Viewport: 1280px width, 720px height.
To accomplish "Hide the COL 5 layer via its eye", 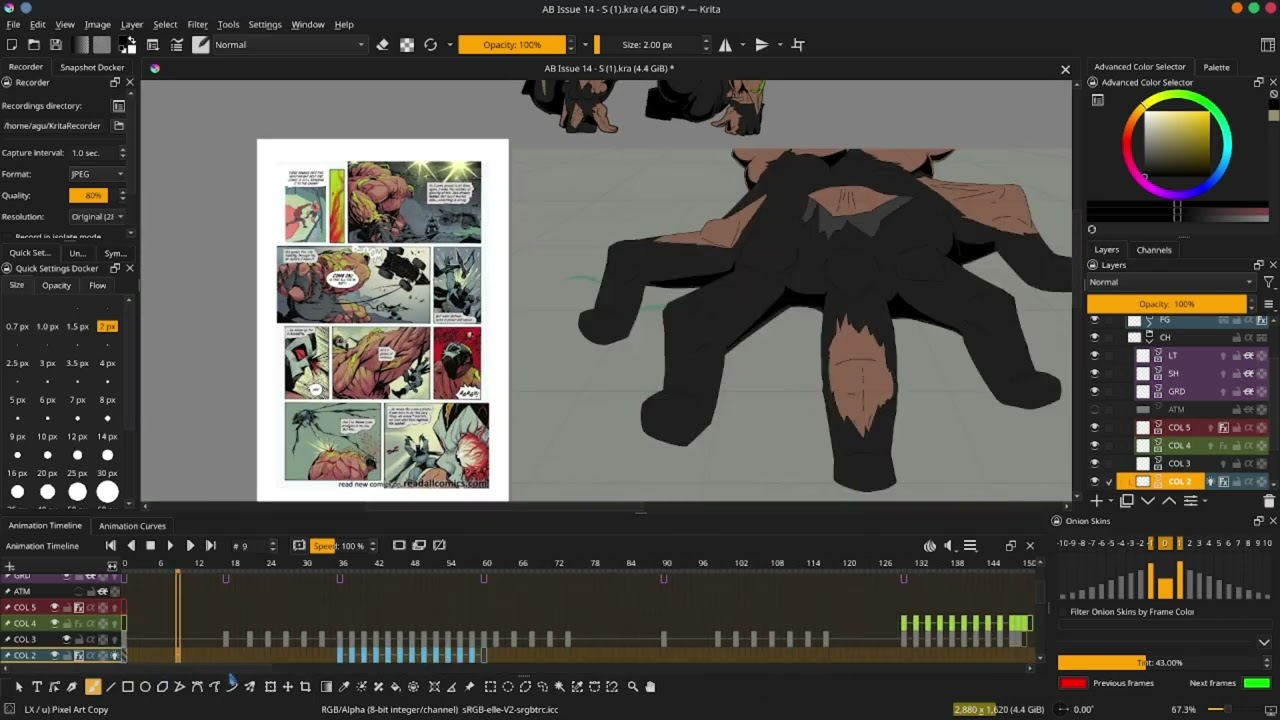I will (x=1094, y=427).
